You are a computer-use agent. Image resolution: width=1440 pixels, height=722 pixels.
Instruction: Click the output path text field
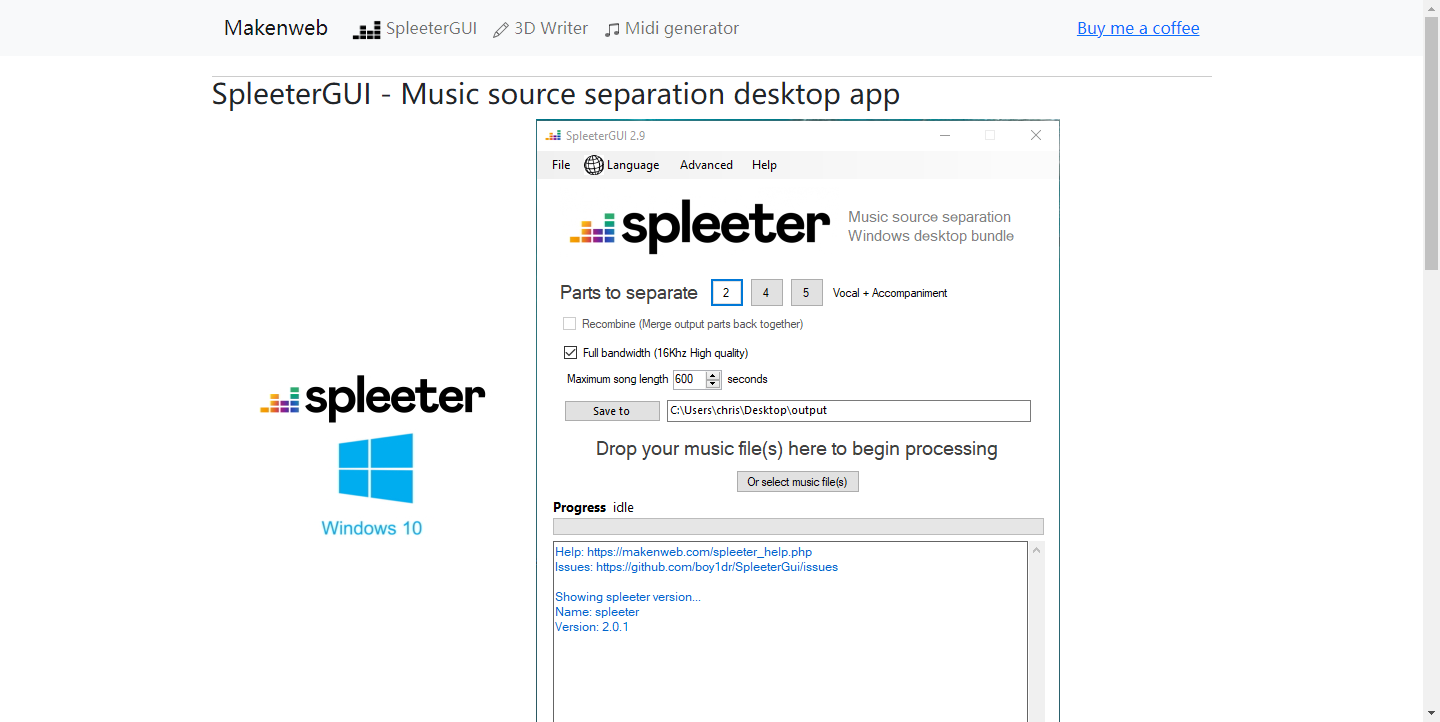pos(849,411)
